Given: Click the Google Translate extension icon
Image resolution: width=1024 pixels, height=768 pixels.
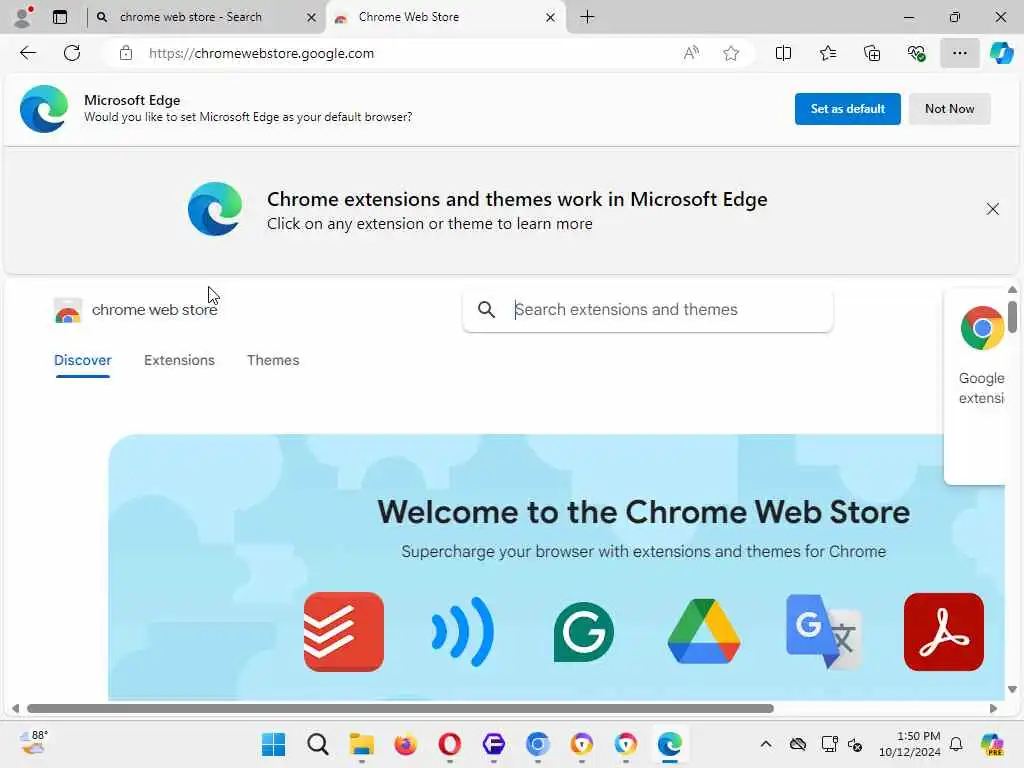Looking at the screenshot, I should coord(824,632).
